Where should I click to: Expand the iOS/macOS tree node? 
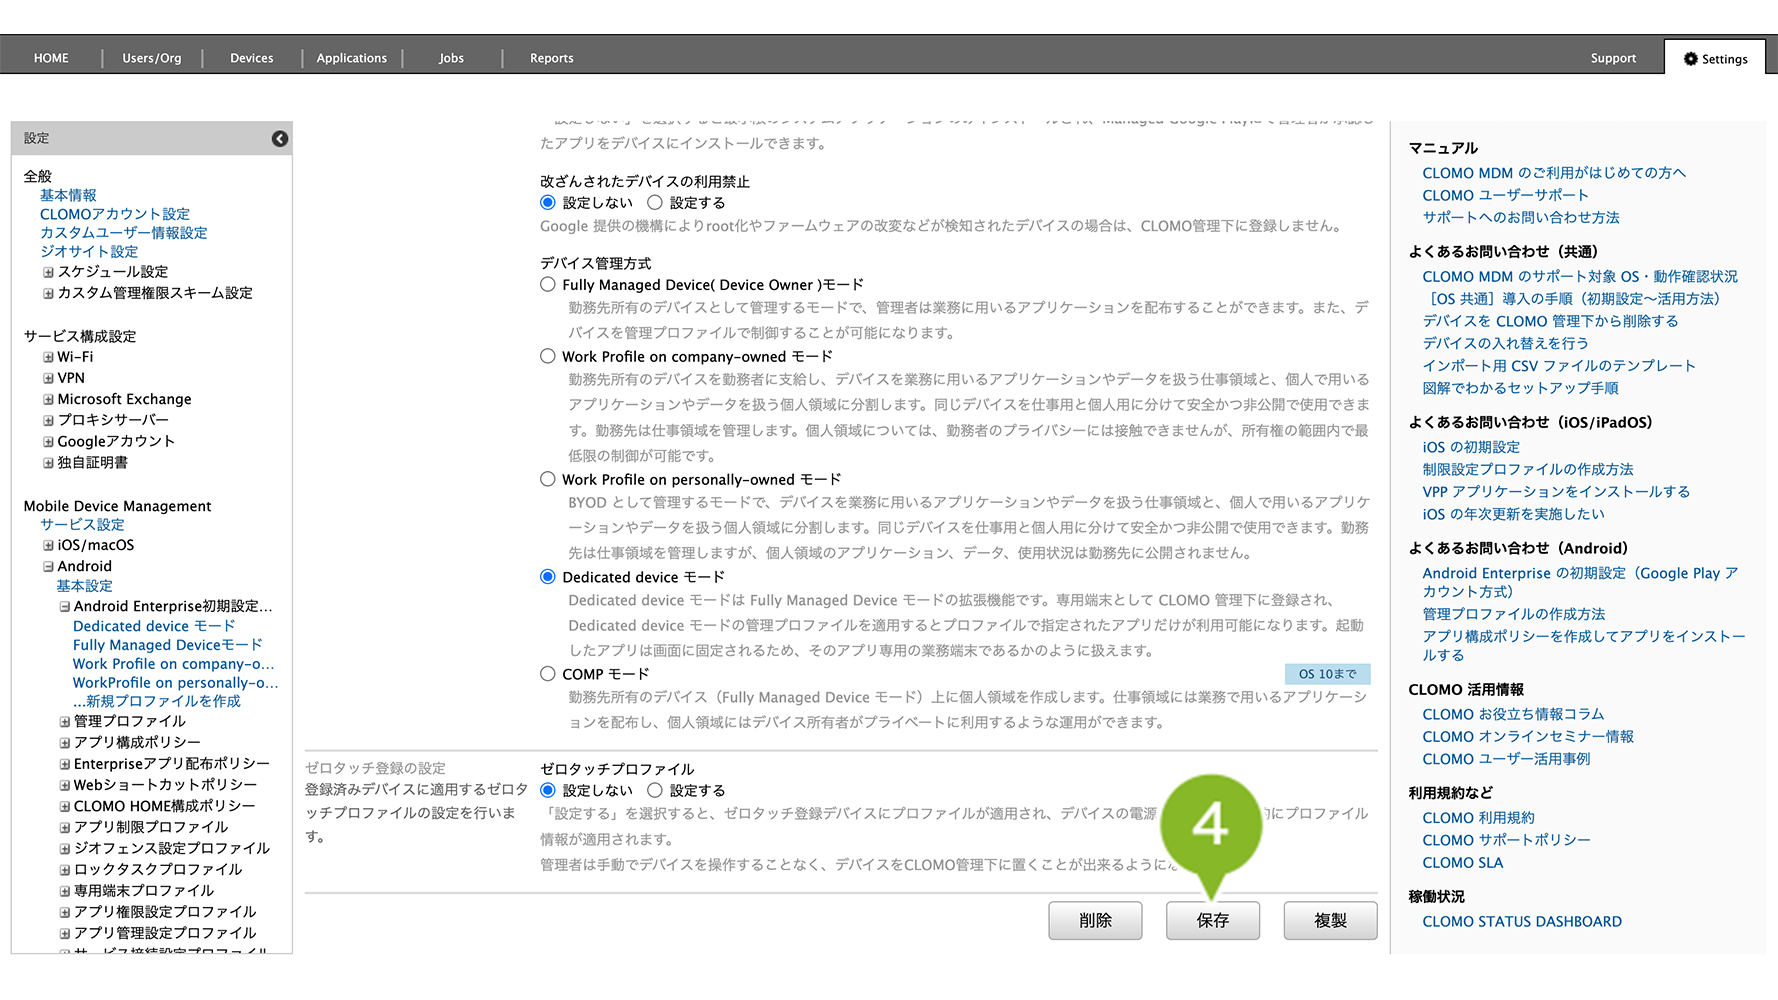48,546
